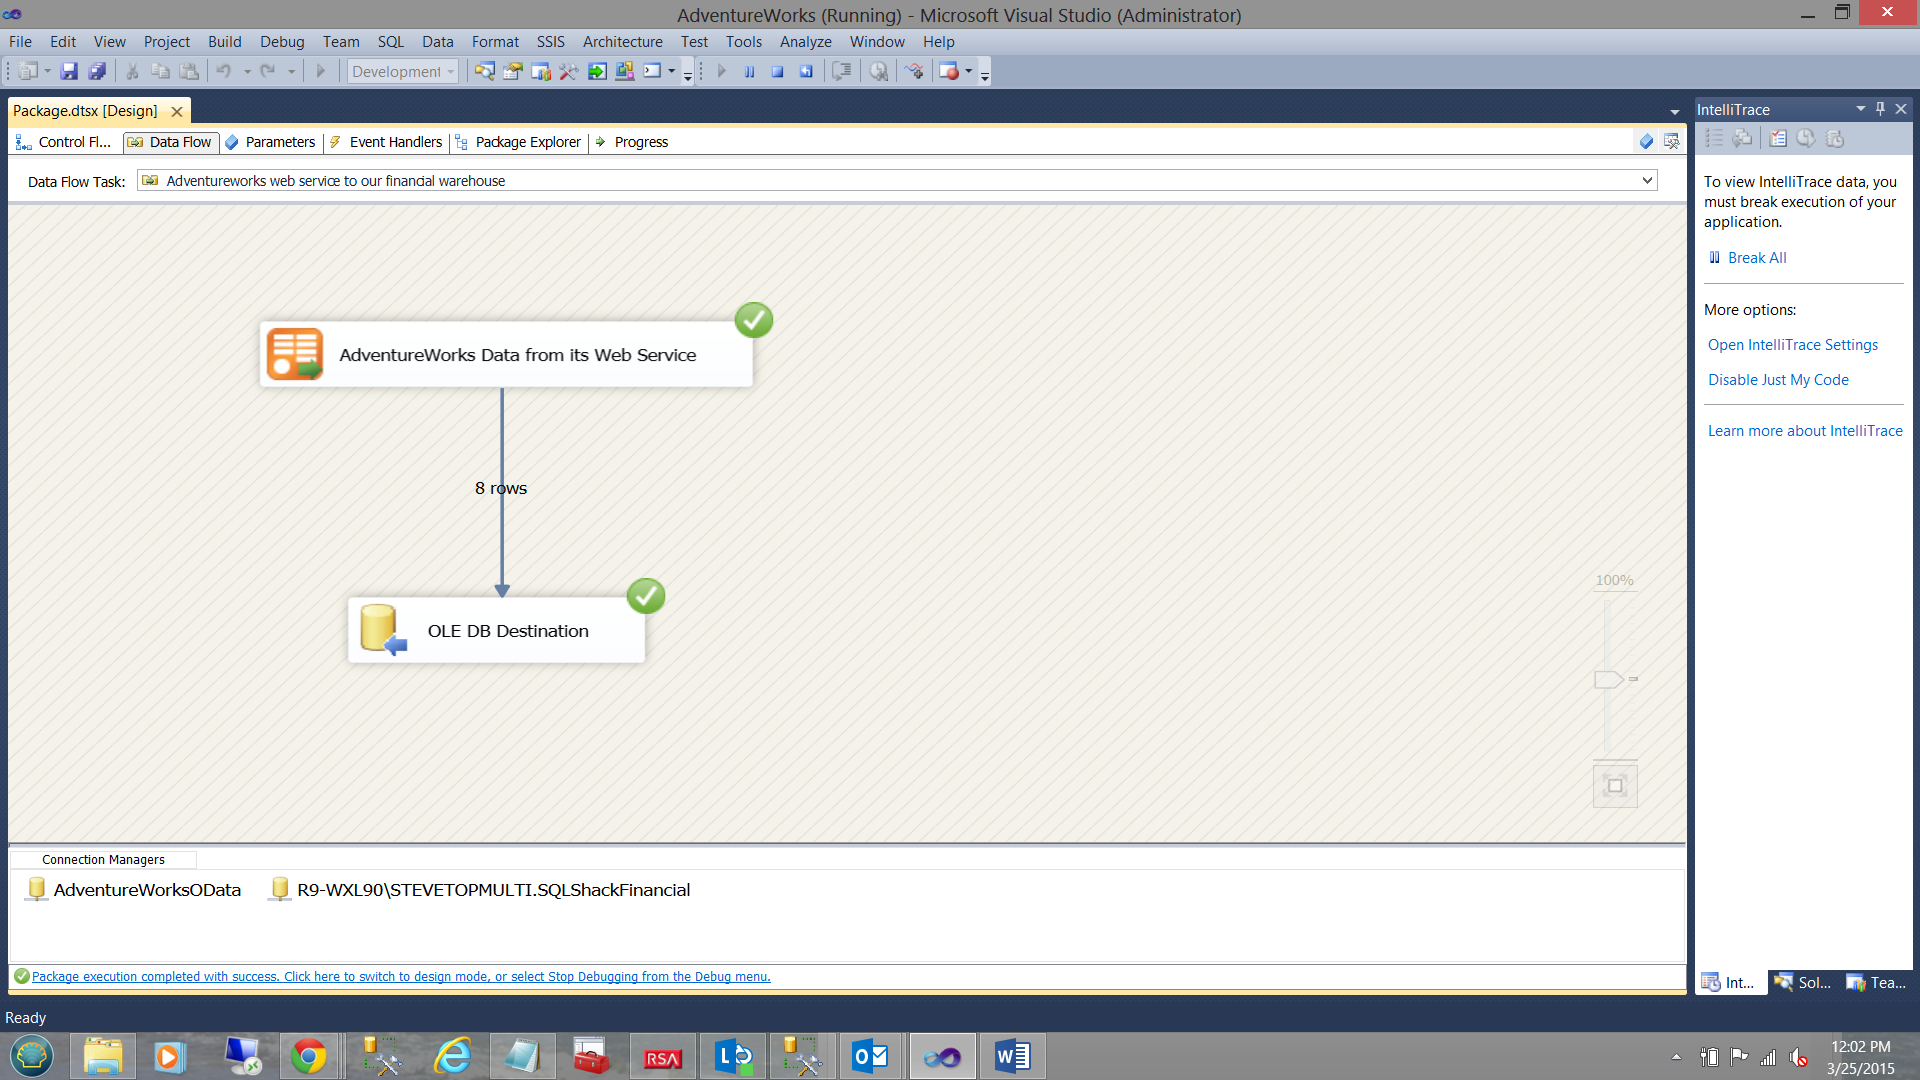The image size is (1920, 1080).
Task: Click the Break All pause toolbar icon
Action: point(749,71)
